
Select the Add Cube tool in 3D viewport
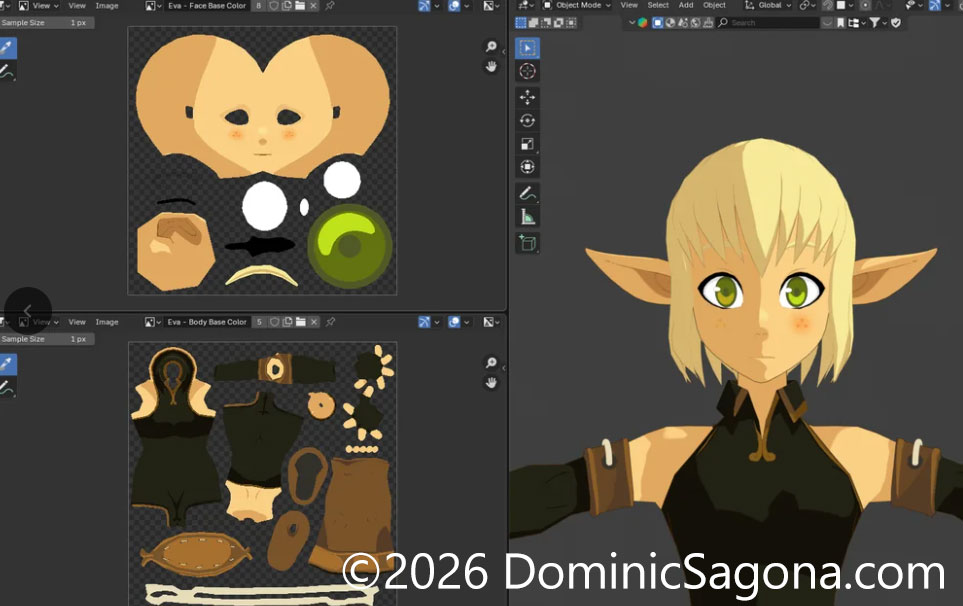pos(527,243)
